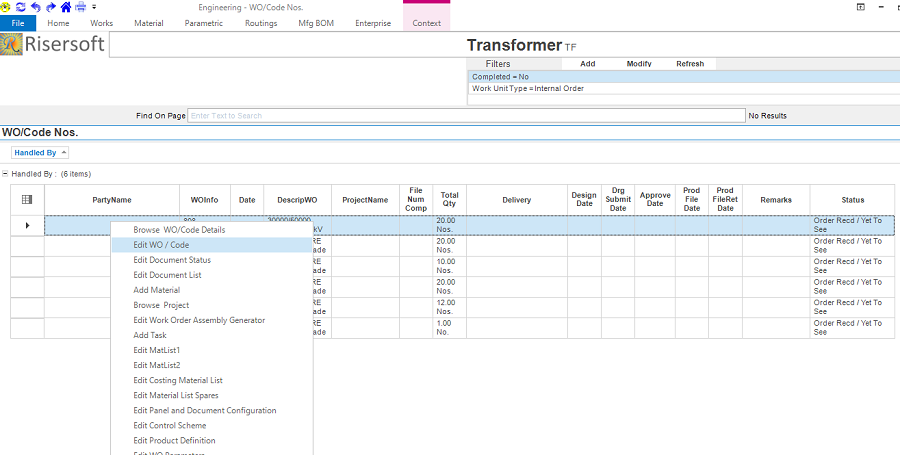Click the '10.00 Nos.' quantity cell
This screenshot has width=900, height=455.
449,266
